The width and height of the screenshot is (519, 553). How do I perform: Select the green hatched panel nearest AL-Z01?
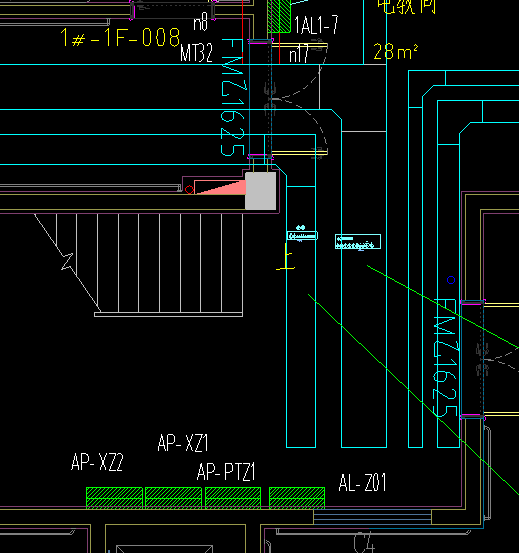pos(297,498)
